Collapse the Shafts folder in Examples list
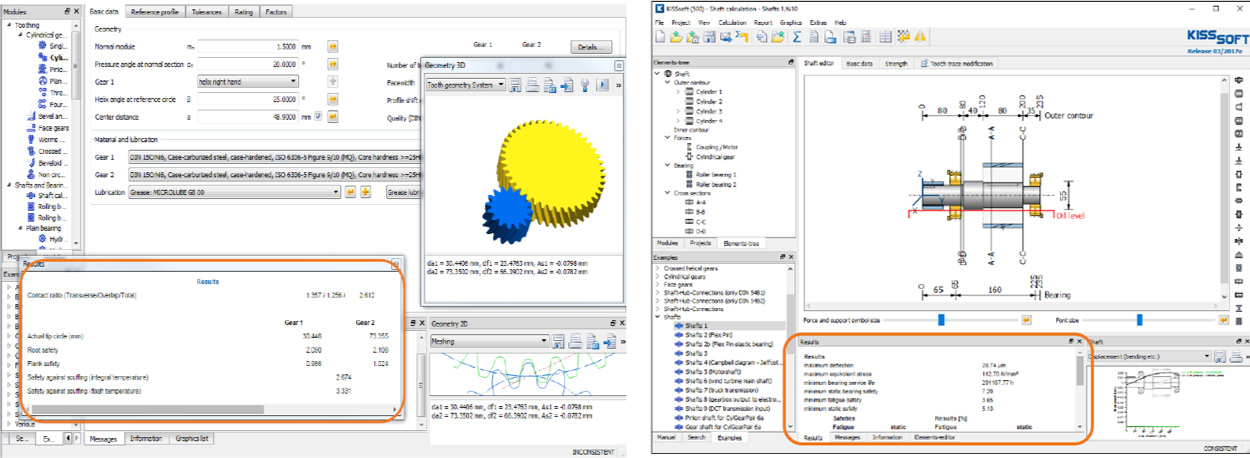Screen dimensions: 1250x458 [x=659, y=317]
